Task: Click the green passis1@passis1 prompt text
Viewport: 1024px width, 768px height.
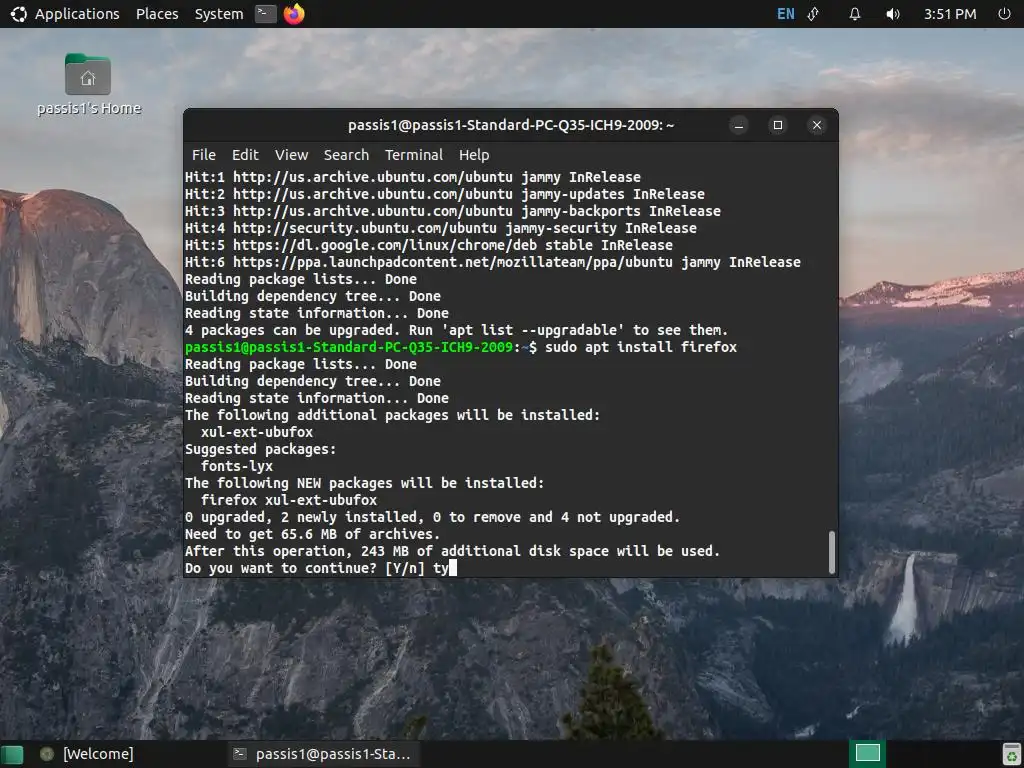Action: 349,347
